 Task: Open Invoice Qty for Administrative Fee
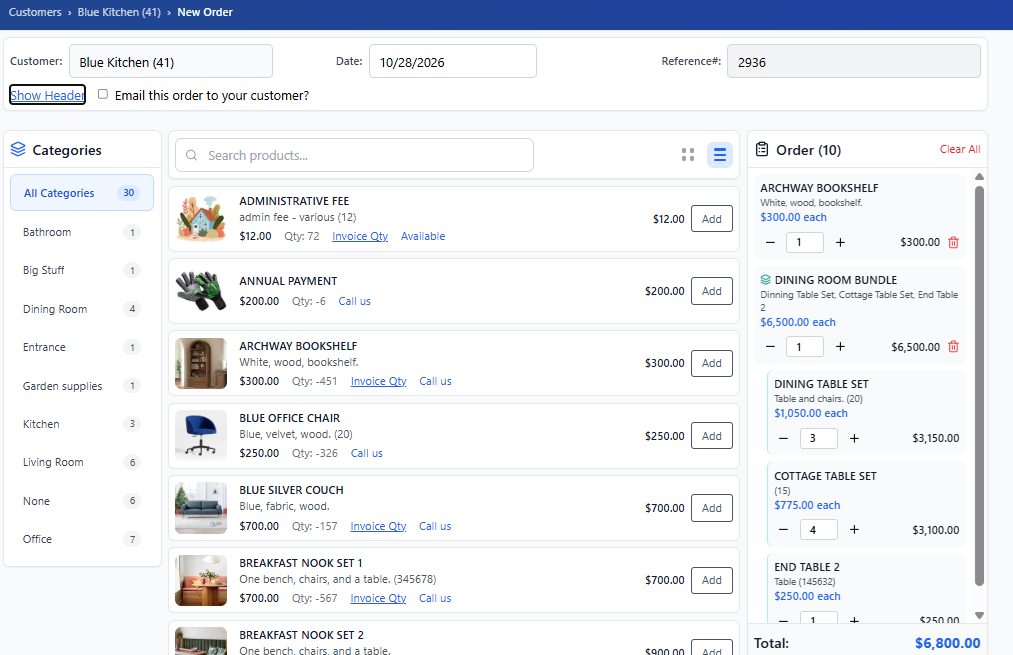pos(360,236)
